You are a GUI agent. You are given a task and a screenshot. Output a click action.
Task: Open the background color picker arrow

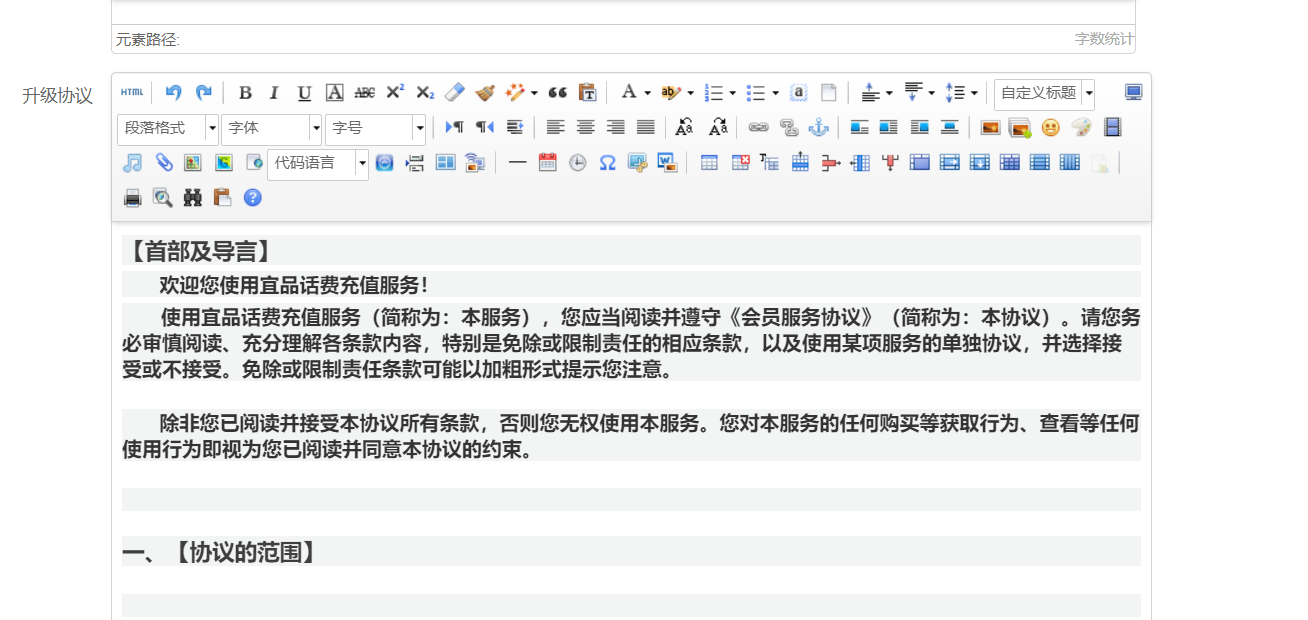(690, 93)
